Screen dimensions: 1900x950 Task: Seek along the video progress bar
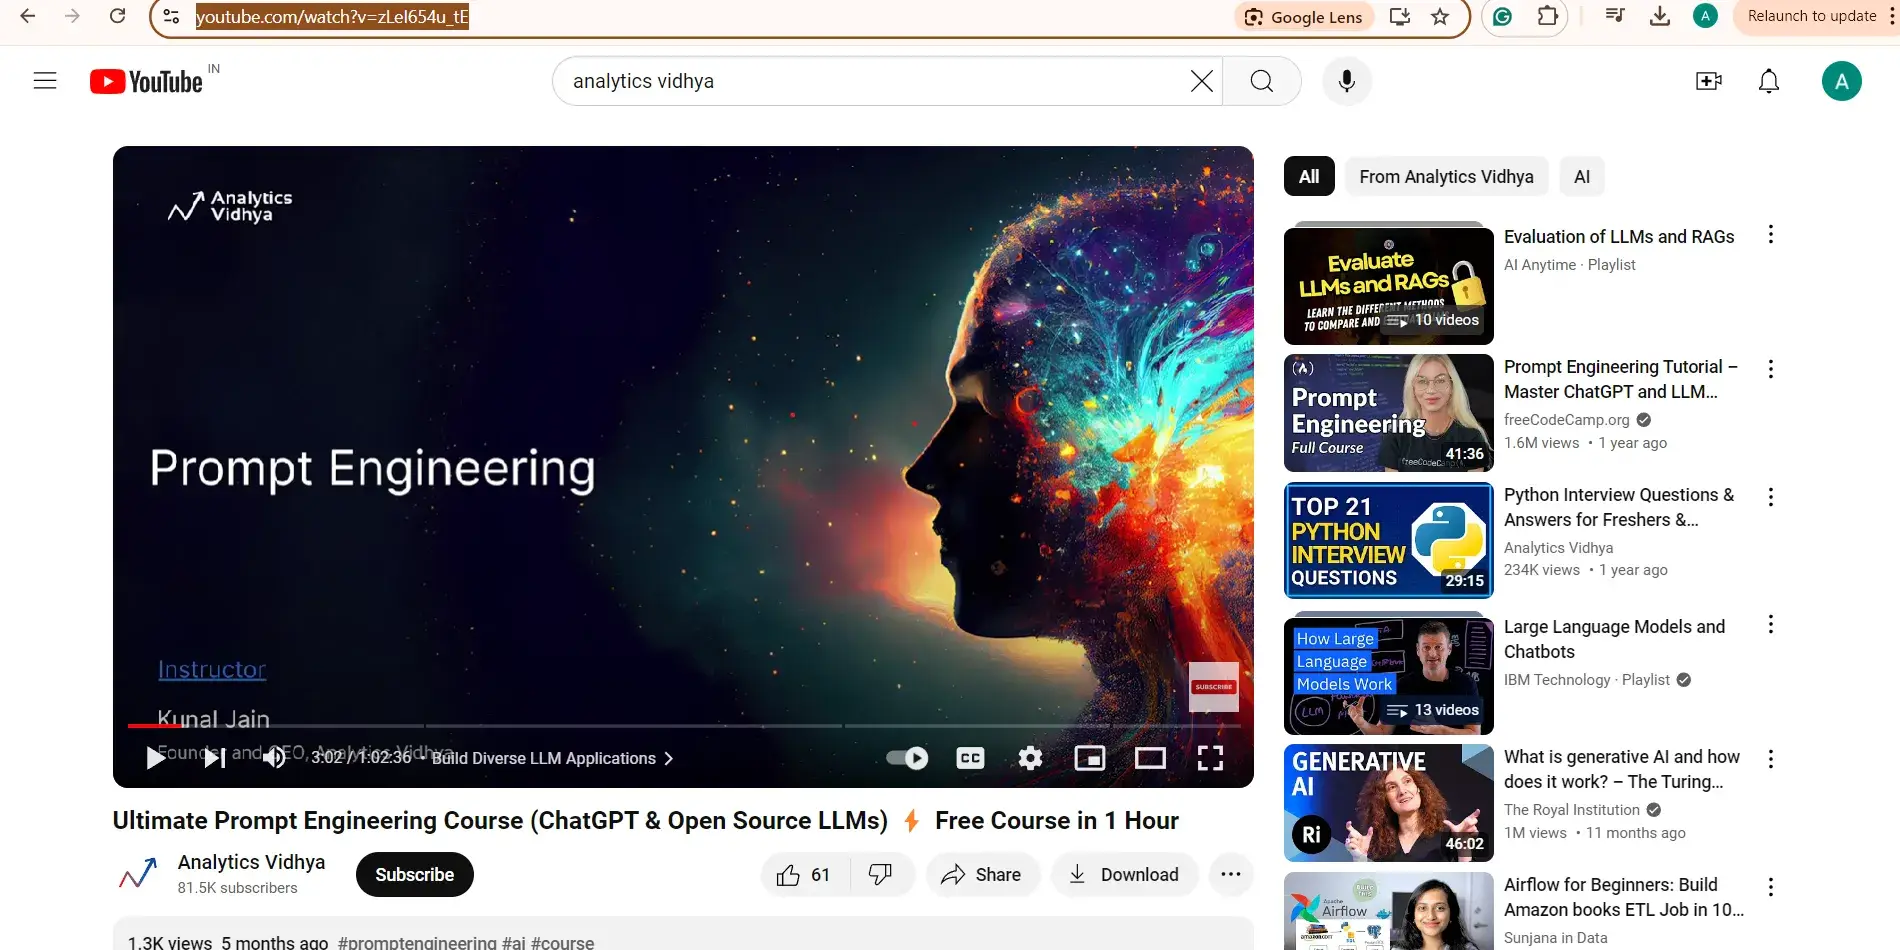tap(684, 726)
